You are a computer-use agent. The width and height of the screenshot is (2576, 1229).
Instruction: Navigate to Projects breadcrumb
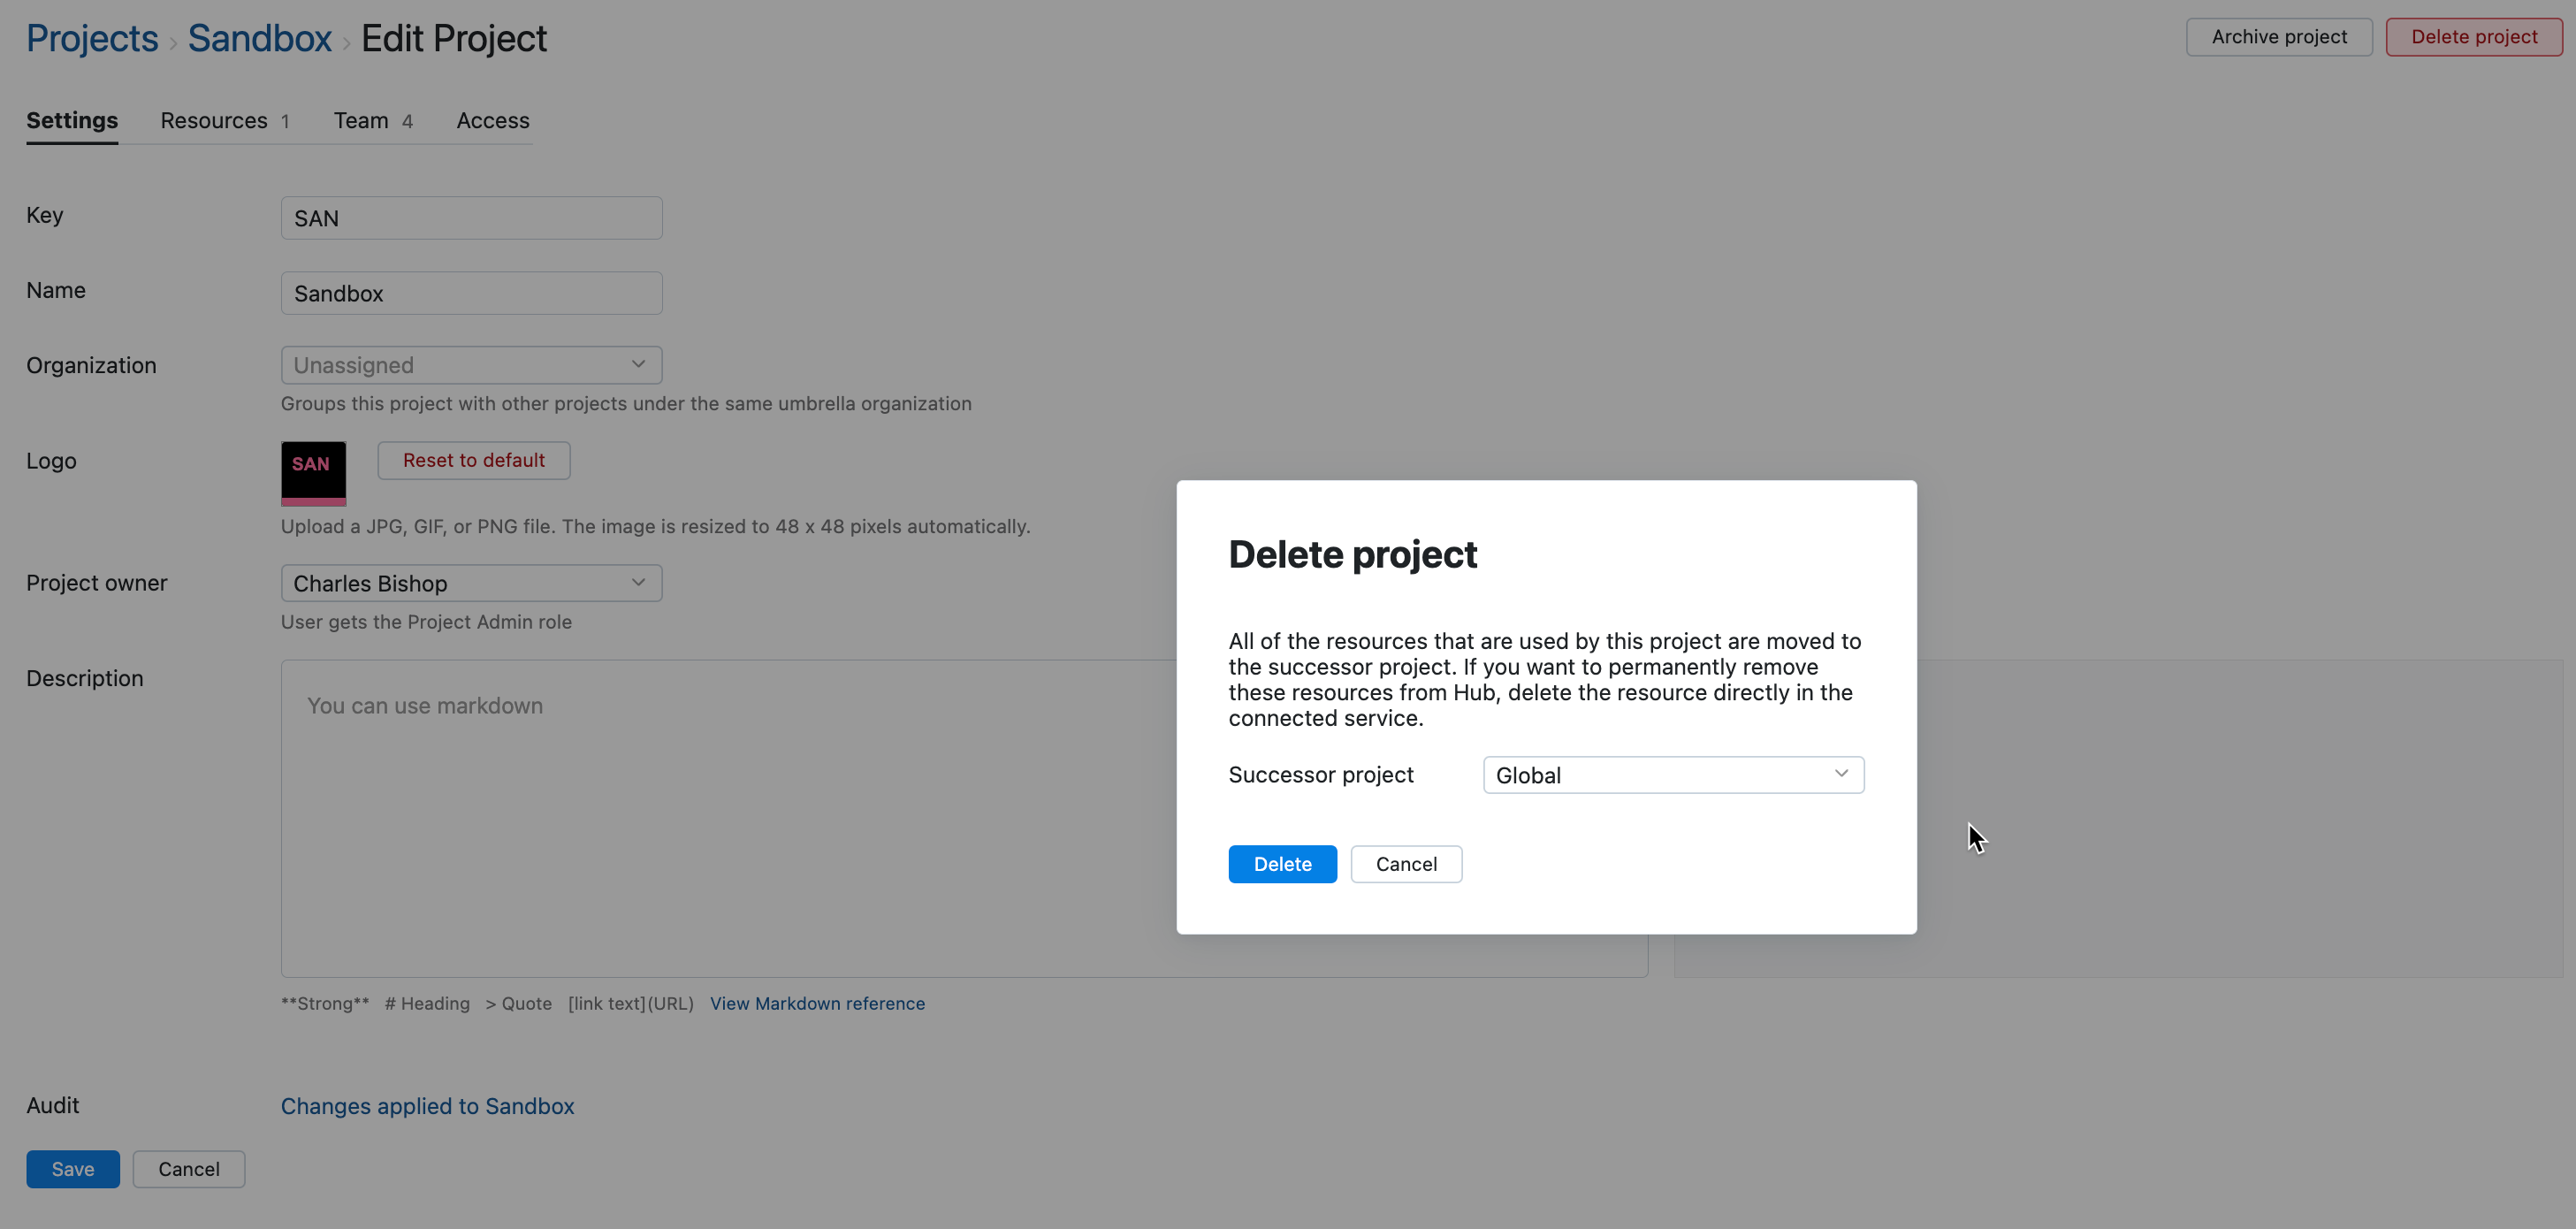click(x=92, y=39)
